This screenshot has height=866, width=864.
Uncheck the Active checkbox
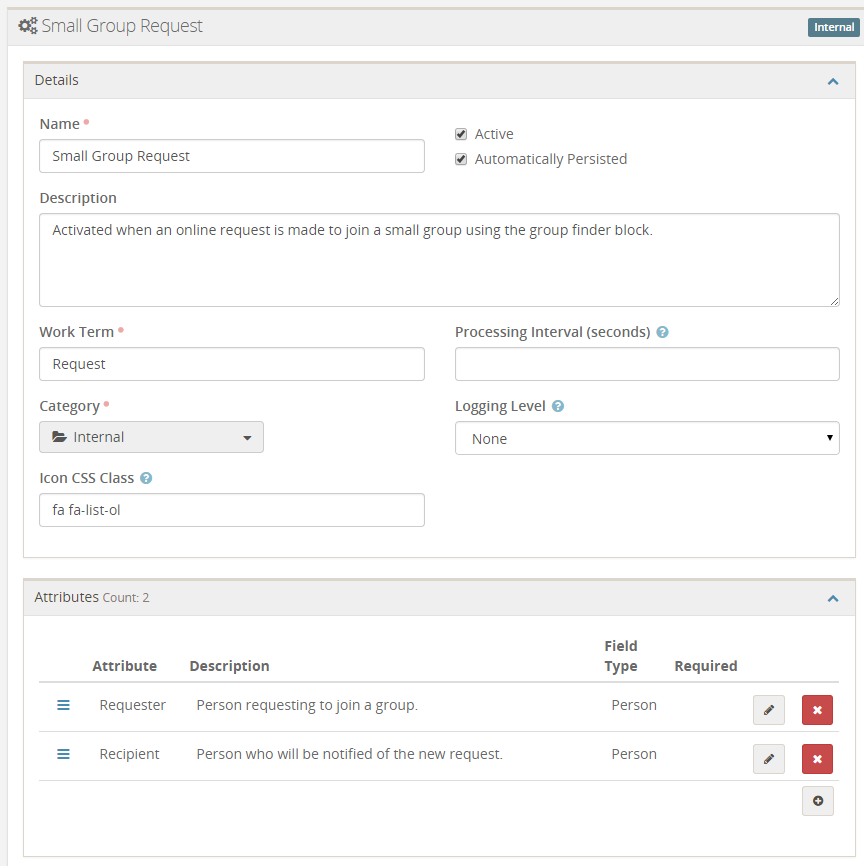coord(461,134)
